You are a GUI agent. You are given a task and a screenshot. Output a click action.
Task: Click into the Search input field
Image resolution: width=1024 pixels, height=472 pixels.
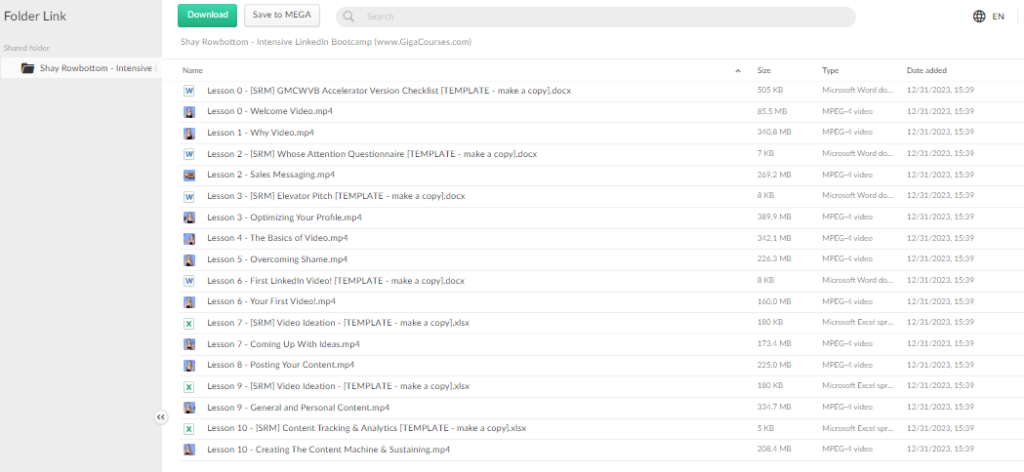pyautogui.click(x=600, y=17)
